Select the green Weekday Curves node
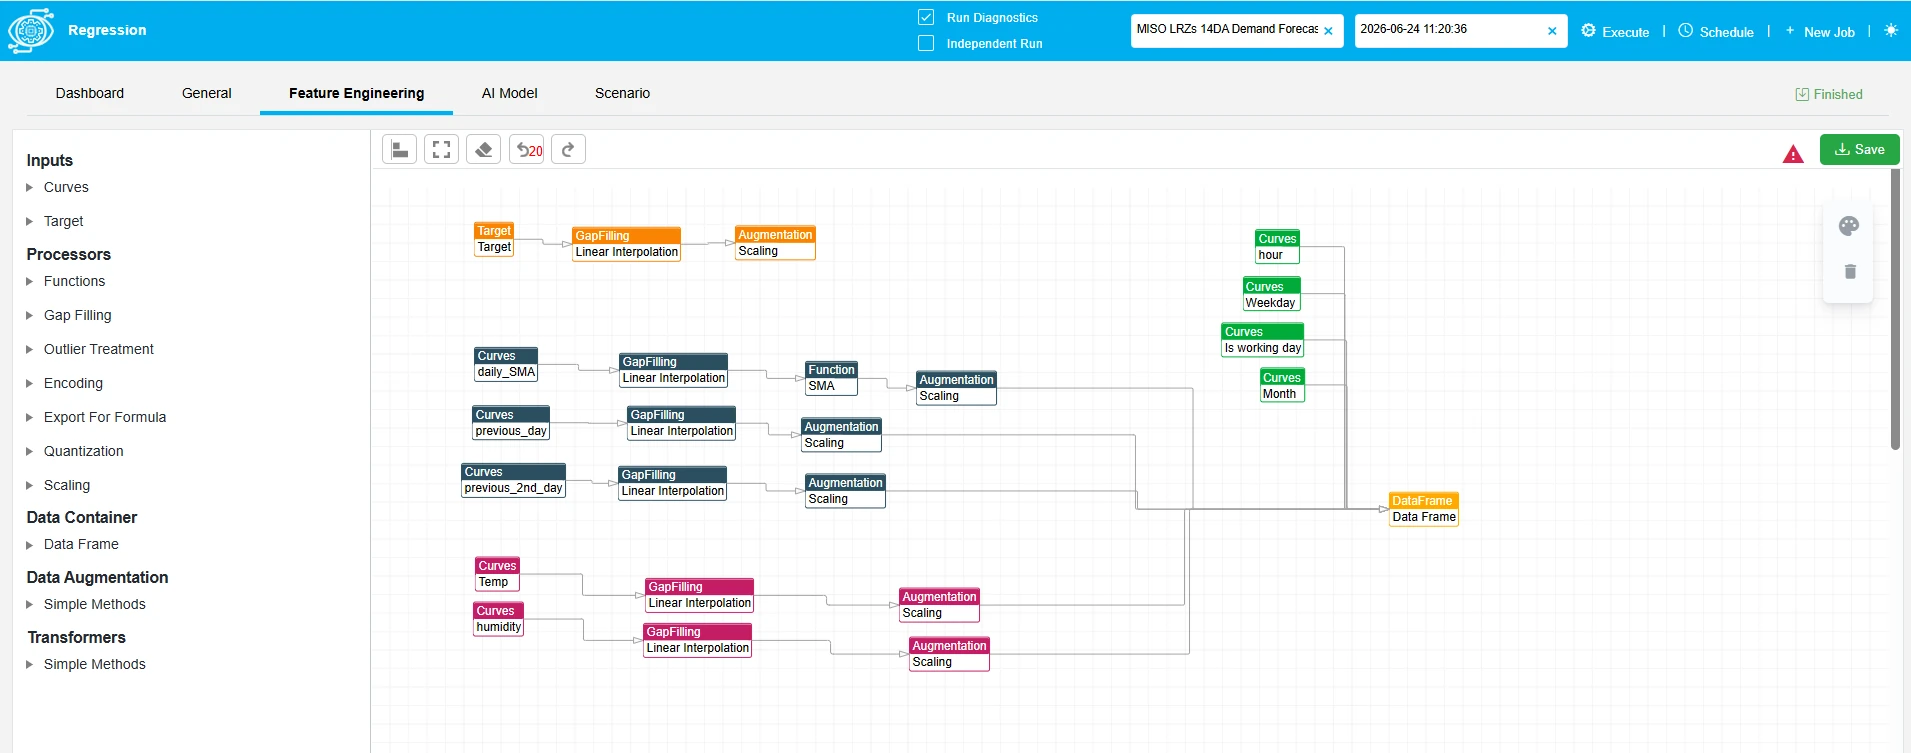 pyautogui.click(x=1271, y=295)
